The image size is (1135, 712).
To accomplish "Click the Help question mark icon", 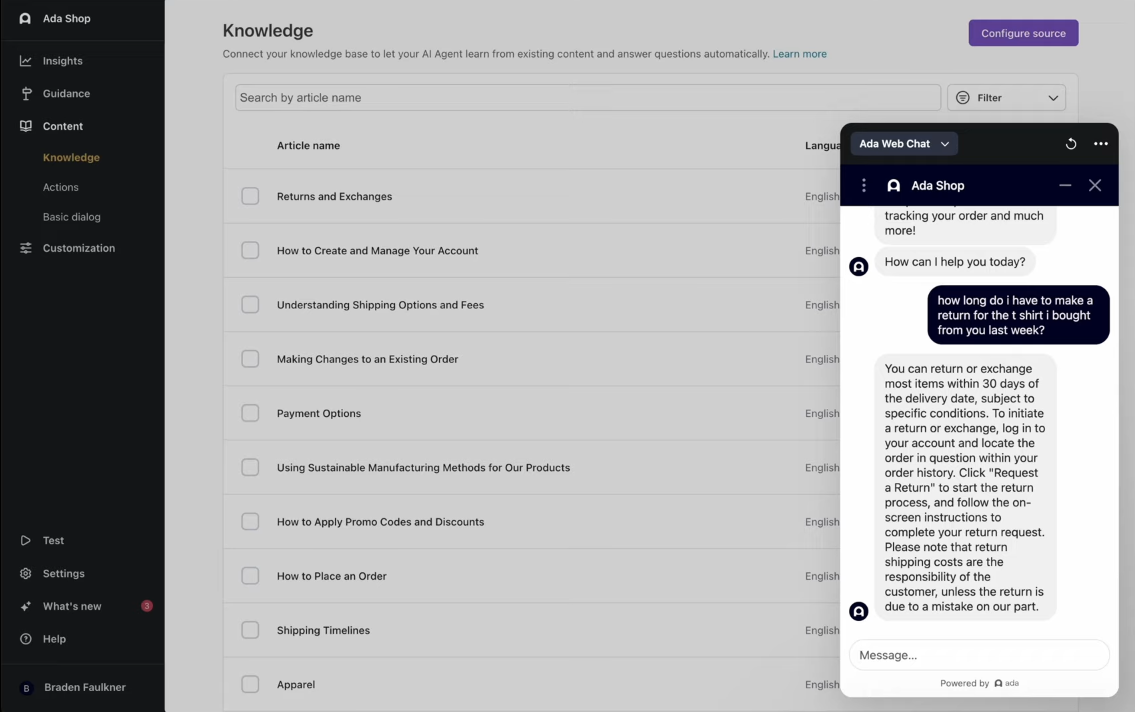I will pyautogui.click(x=26, y=639).
